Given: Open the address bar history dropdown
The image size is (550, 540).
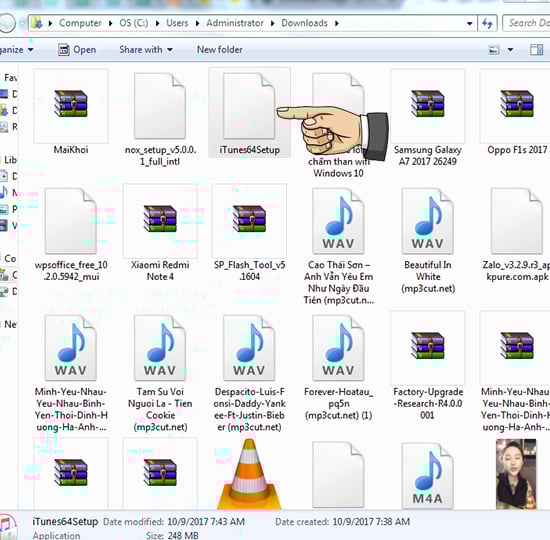Looking at the screenshot, I should [469, 24].
